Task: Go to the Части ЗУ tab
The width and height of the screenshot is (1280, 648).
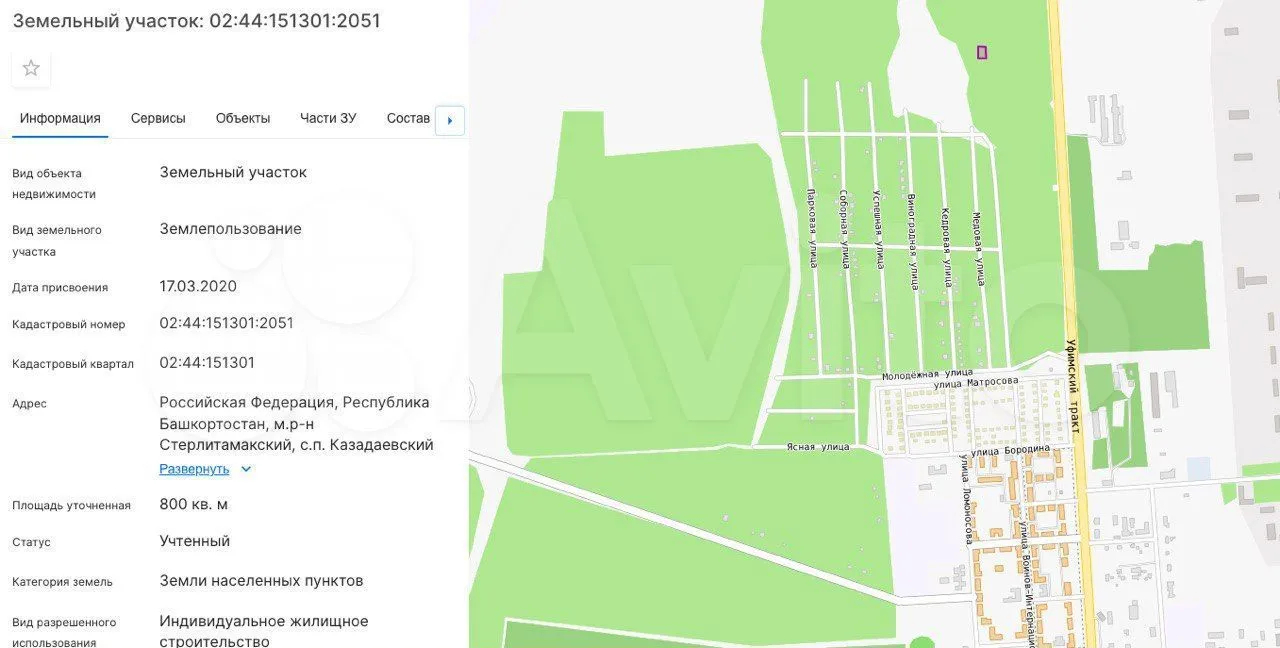Action: click(328, 118)
